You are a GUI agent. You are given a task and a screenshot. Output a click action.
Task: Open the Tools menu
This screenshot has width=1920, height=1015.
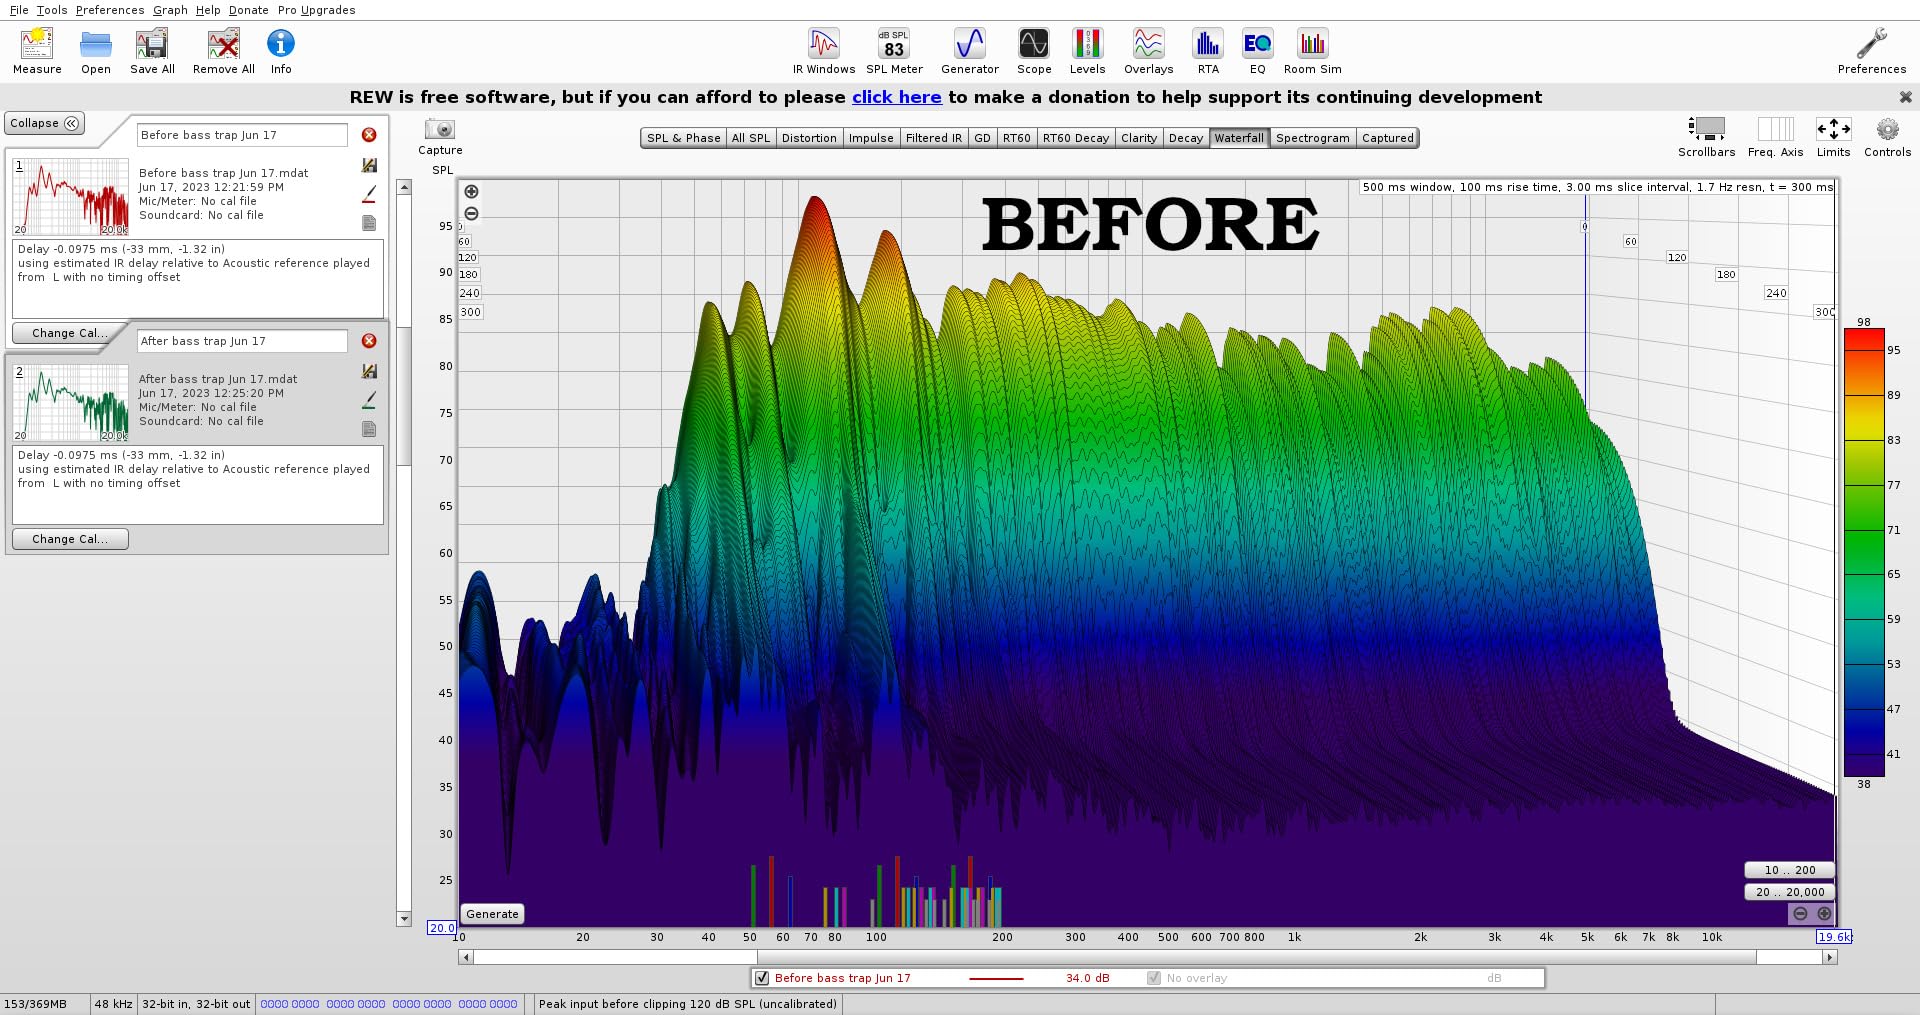(x=52, y=10)
